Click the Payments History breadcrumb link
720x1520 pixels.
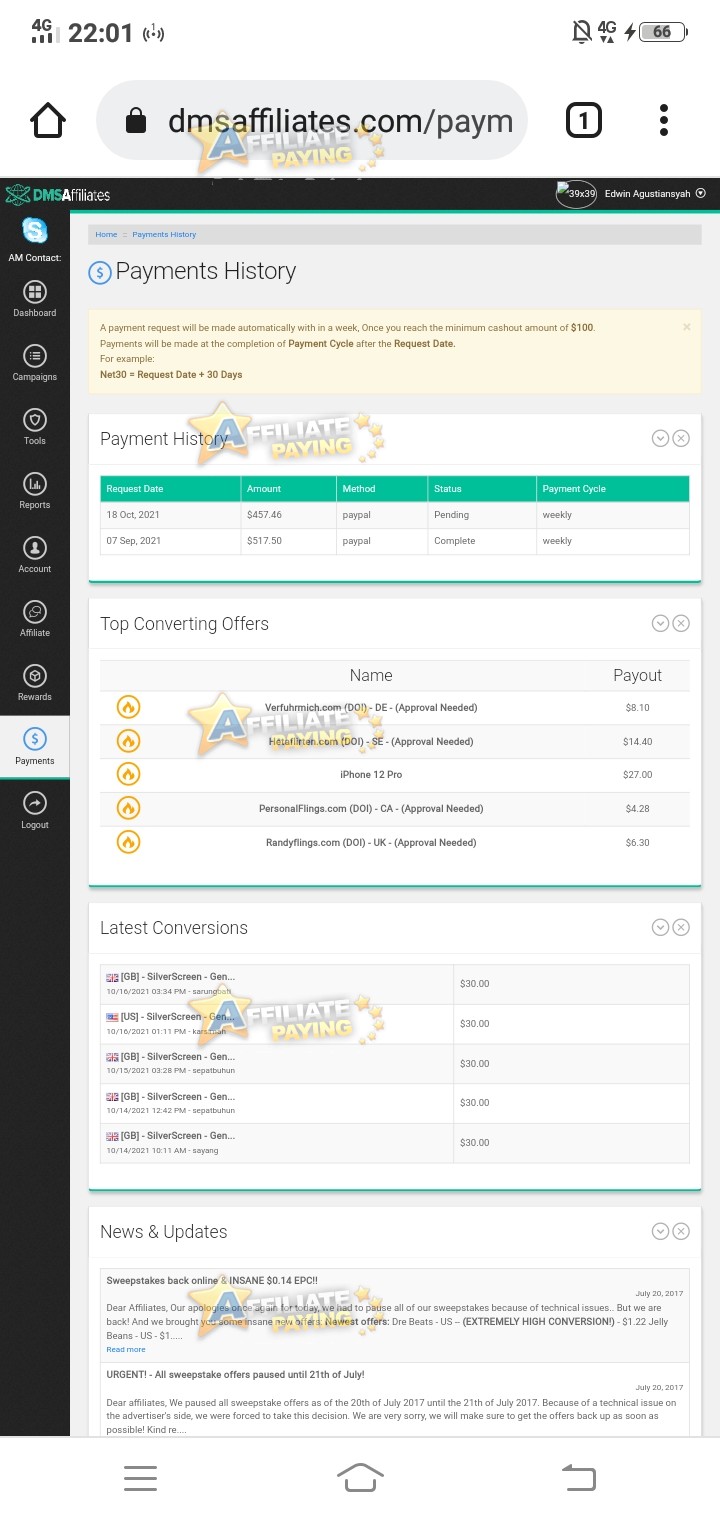pyautogui.click(x=164, y=234)
